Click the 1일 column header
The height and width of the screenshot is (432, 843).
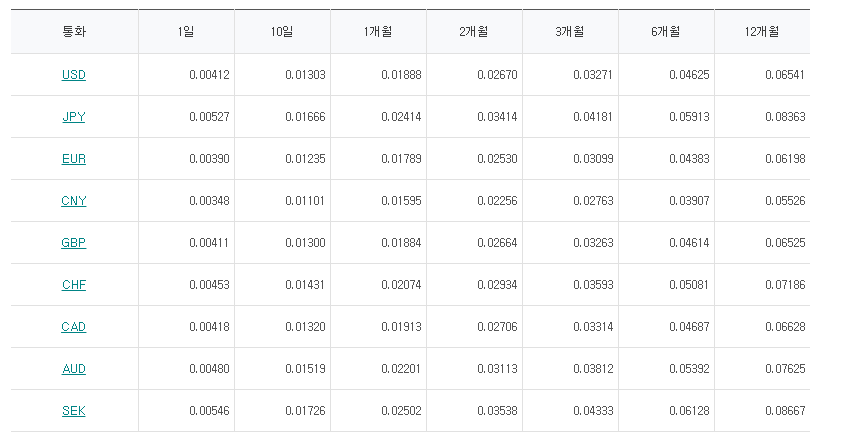186,32
